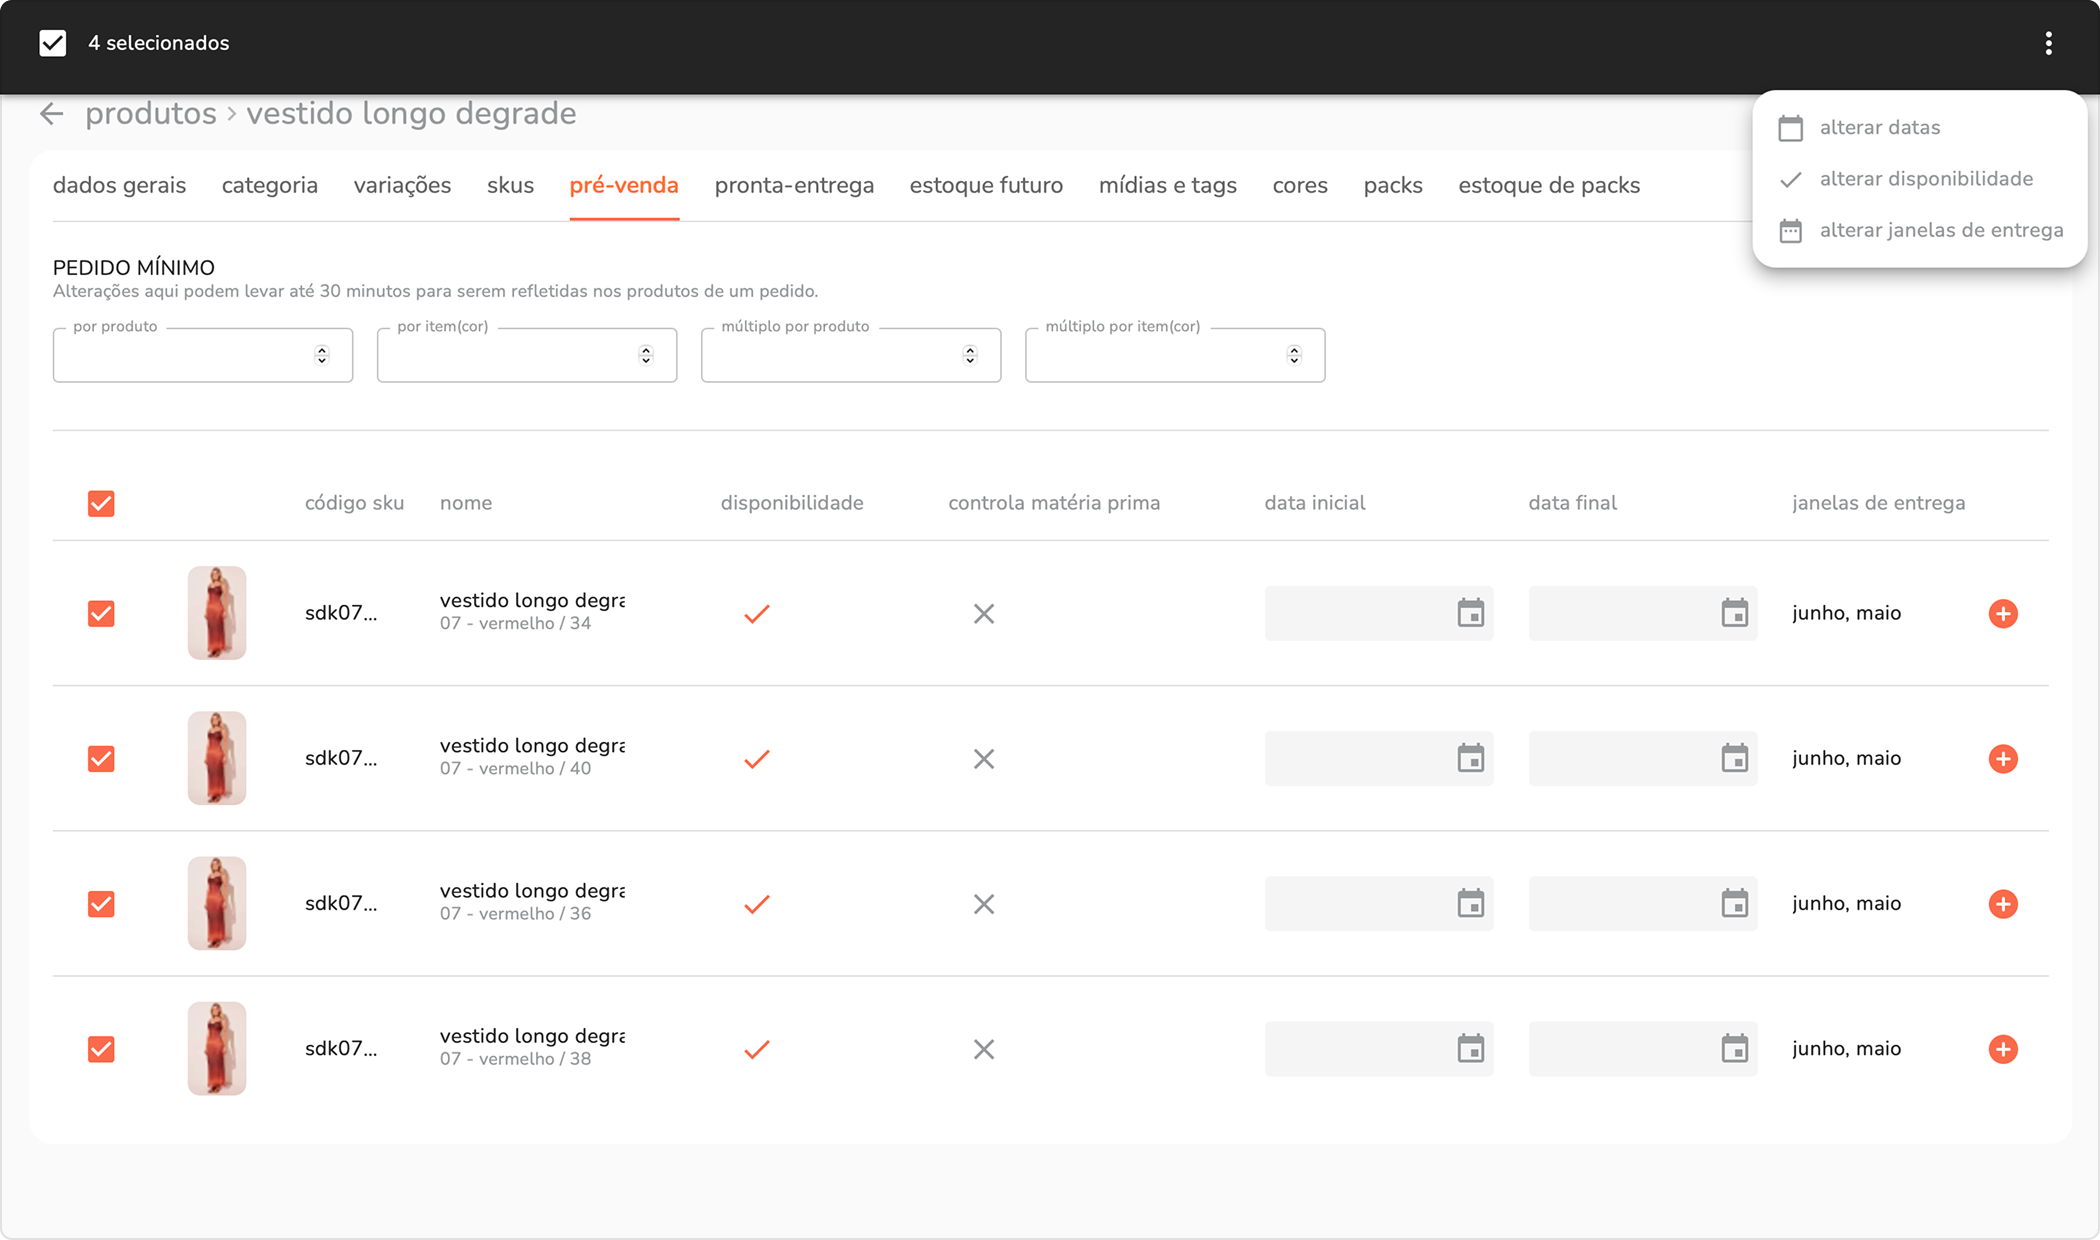Click the back arrow next to produtos
2100x1240 pixels.
(52, 114)
